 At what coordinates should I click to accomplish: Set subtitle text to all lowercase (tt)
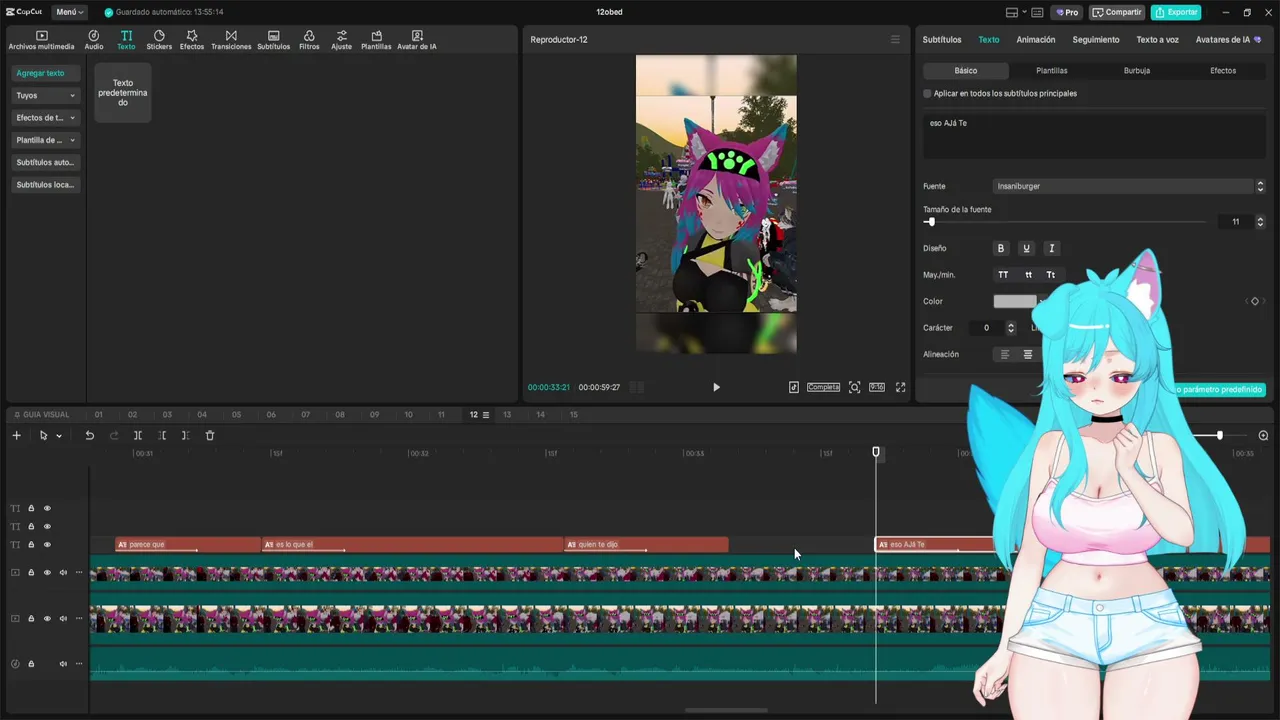(1028, 275)
